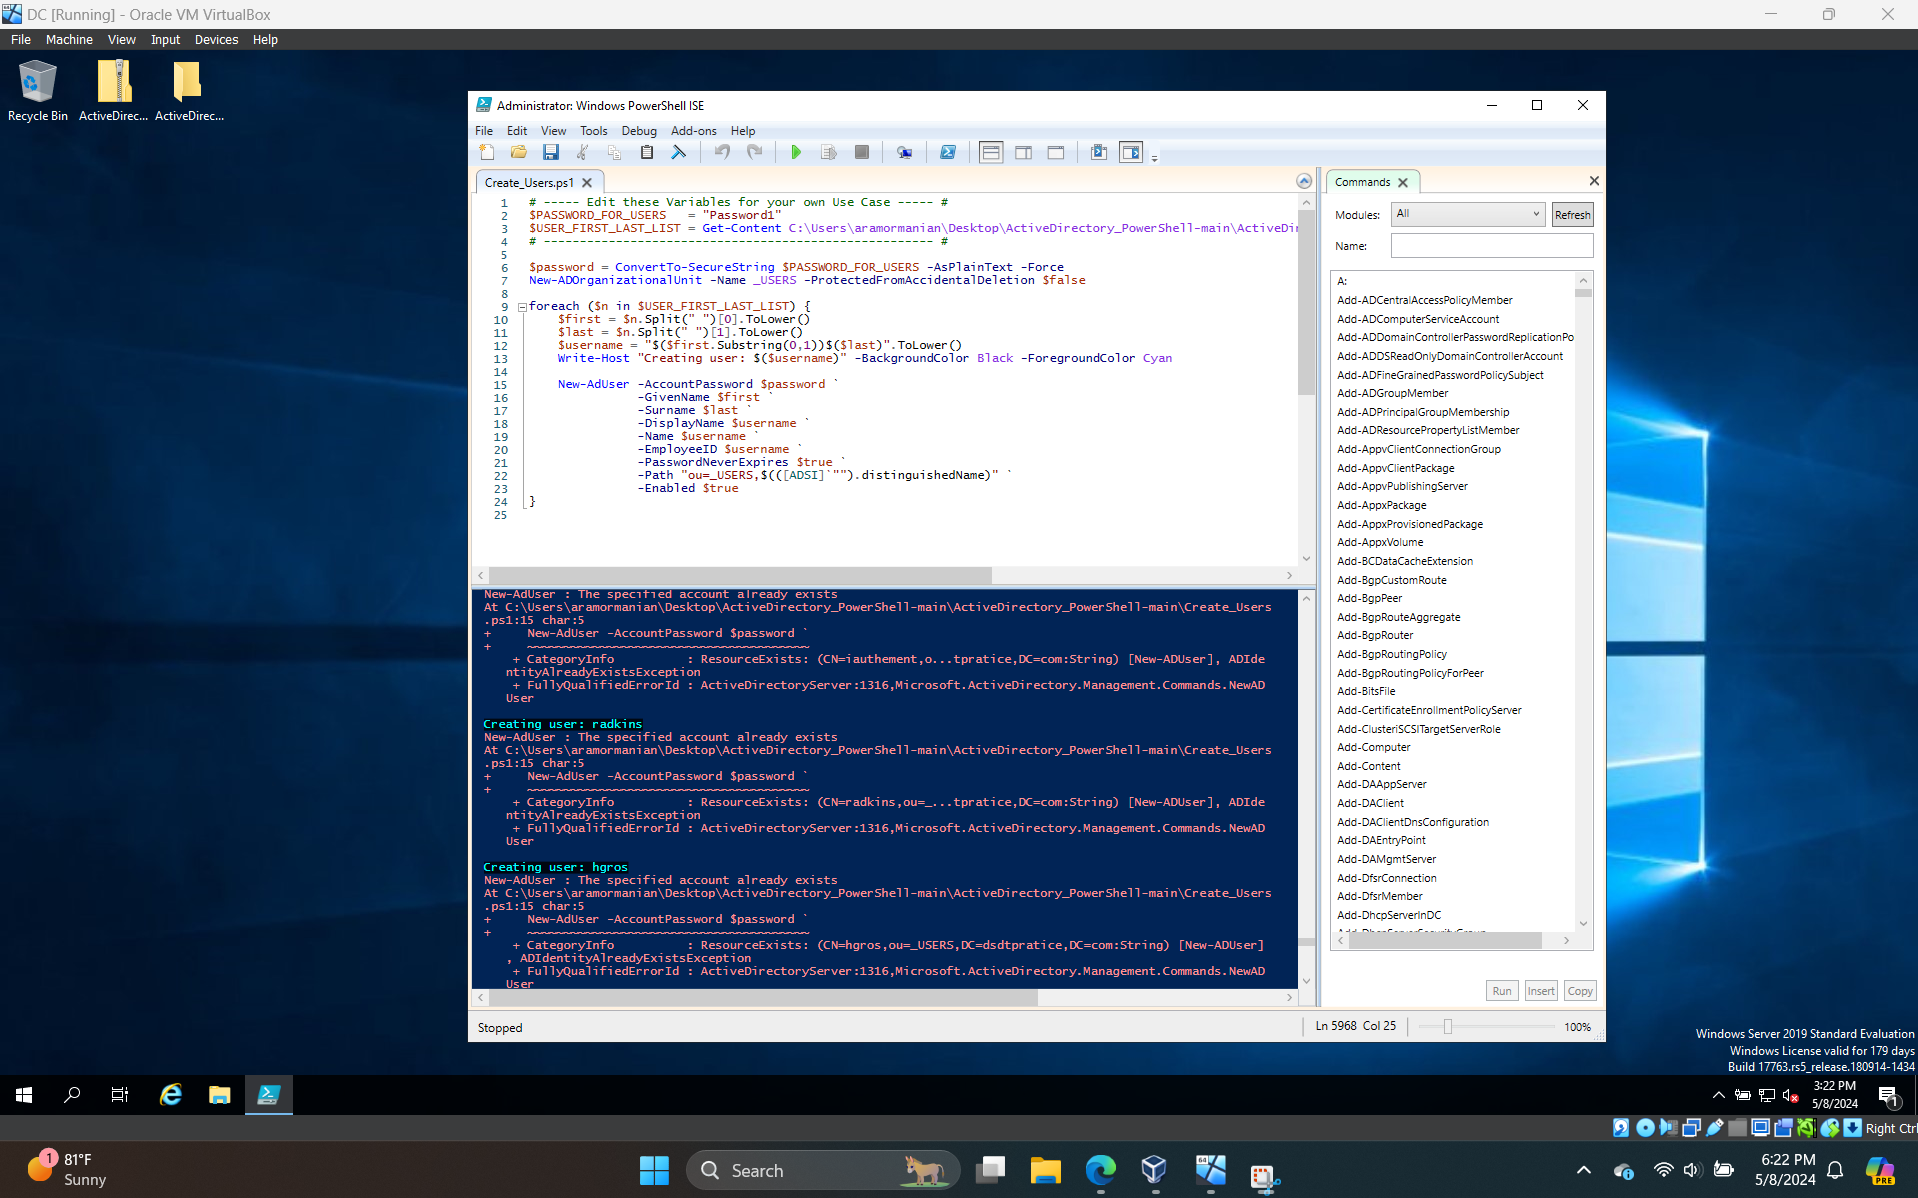Open Microsoft Edge on the host taskbar
This screenshot has width=1918, height=1198.
(x=1100, y=1170)
